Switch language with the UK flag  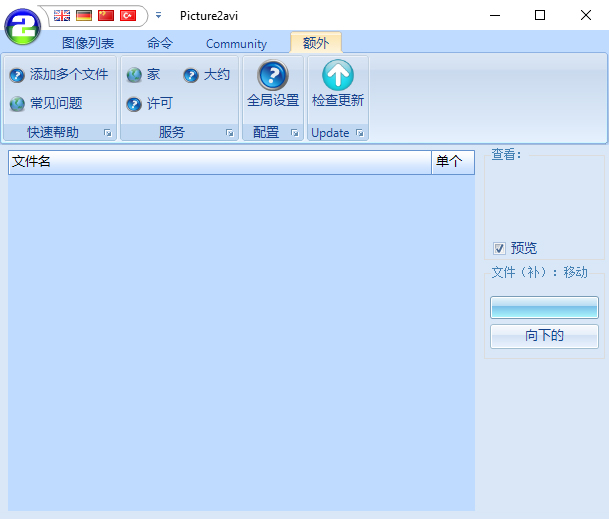point(62,16)
